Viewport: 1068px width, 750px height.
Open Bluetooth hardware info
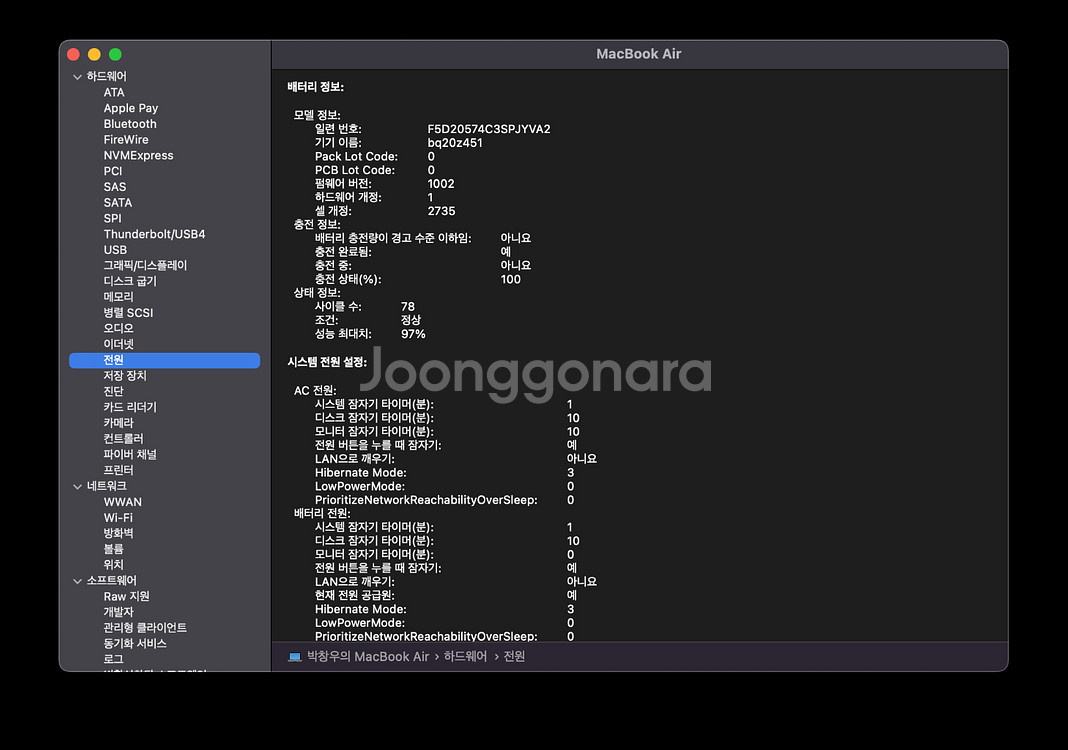[x=130, y=124]
